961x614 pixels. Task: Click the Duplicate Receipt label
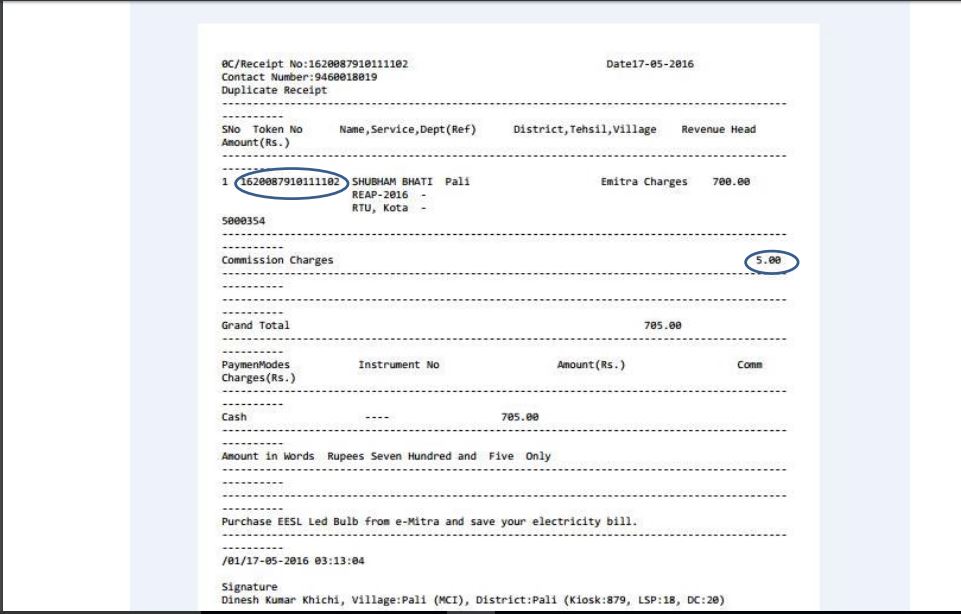(273, 90)
